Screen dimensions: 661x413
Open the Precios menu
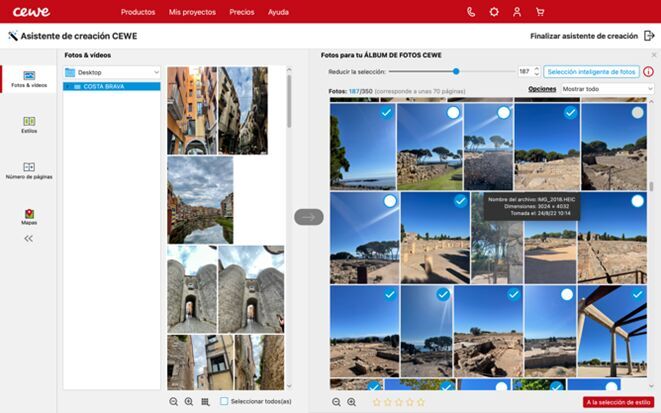[241, 12]
